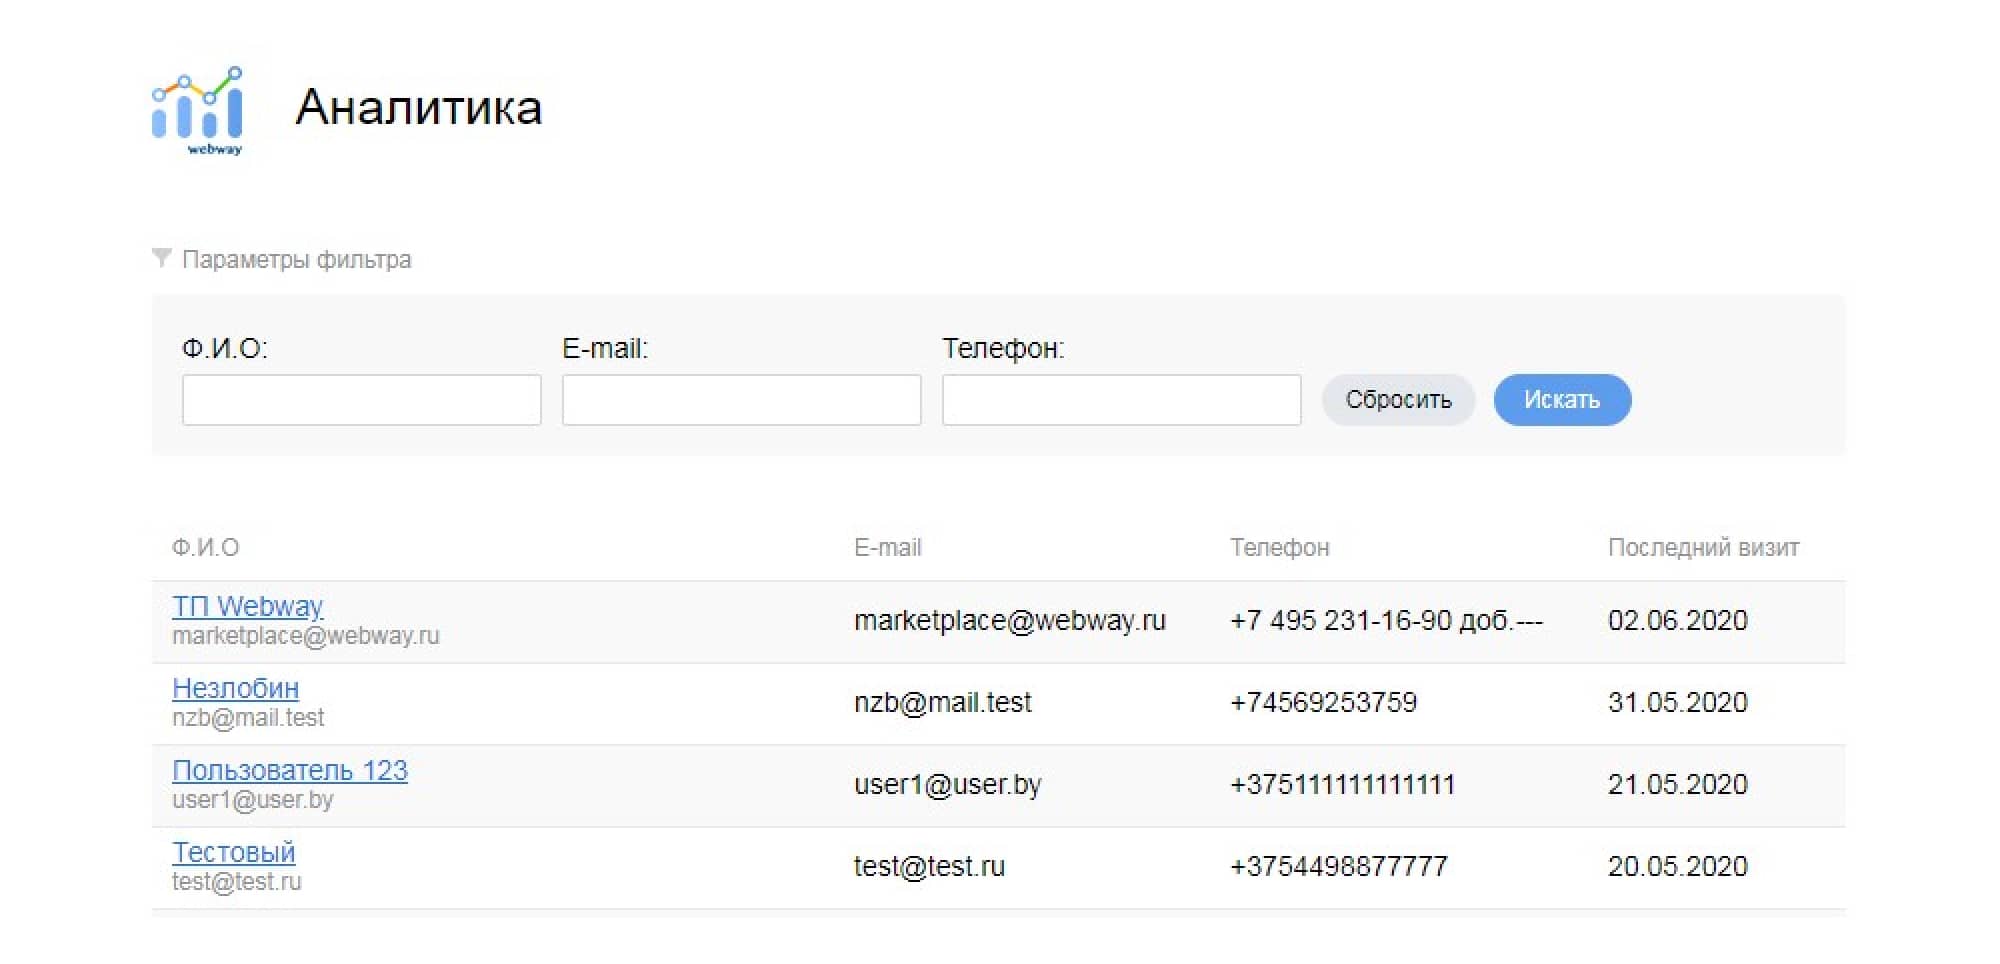Select email cell user1@user.by
Viewport: 2000px width, 964px height.
(x=948, y=785)
